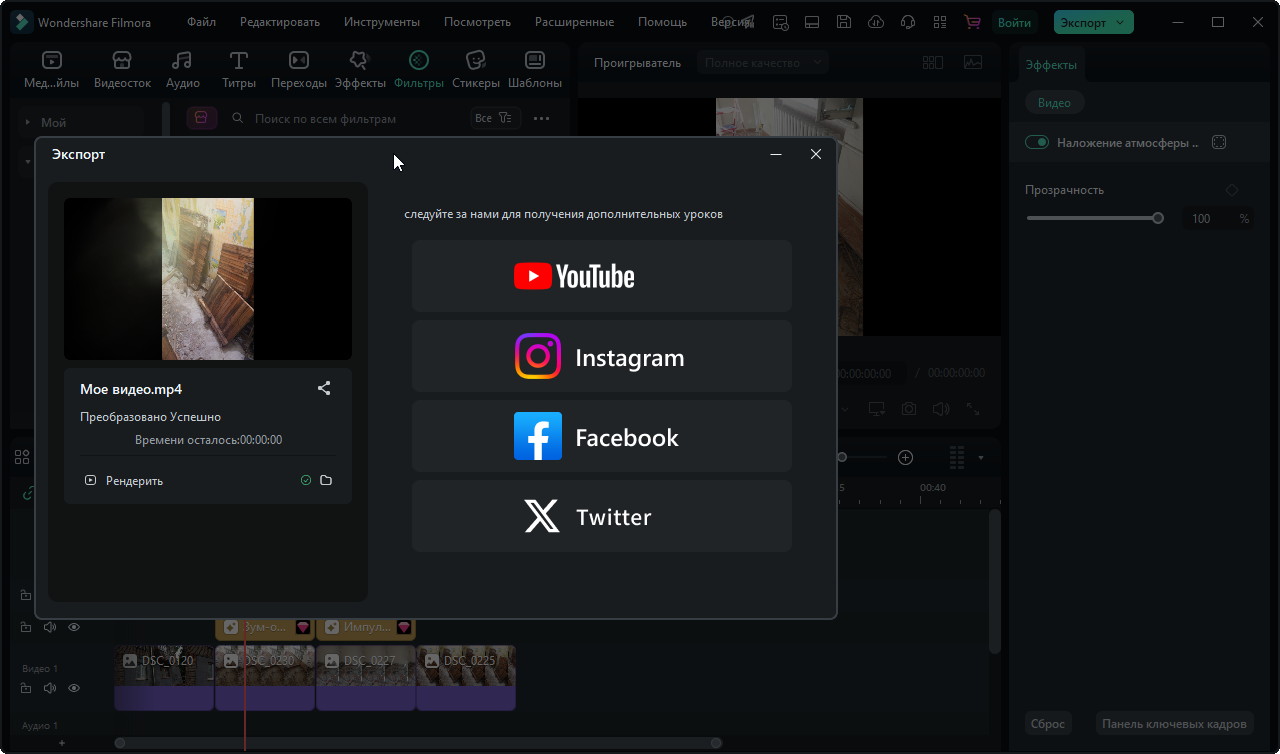Open the Полное качество quality dropdown

click(x=763, y=63)
